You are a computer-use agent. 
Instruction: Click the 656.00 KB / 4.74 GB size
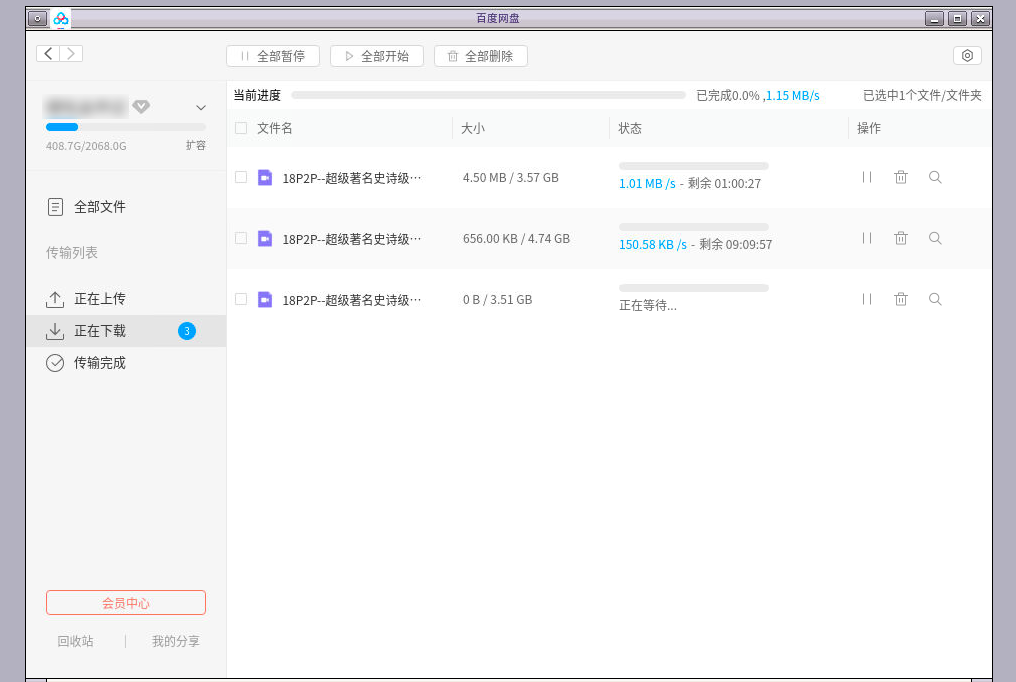click(x=516, y=239)
